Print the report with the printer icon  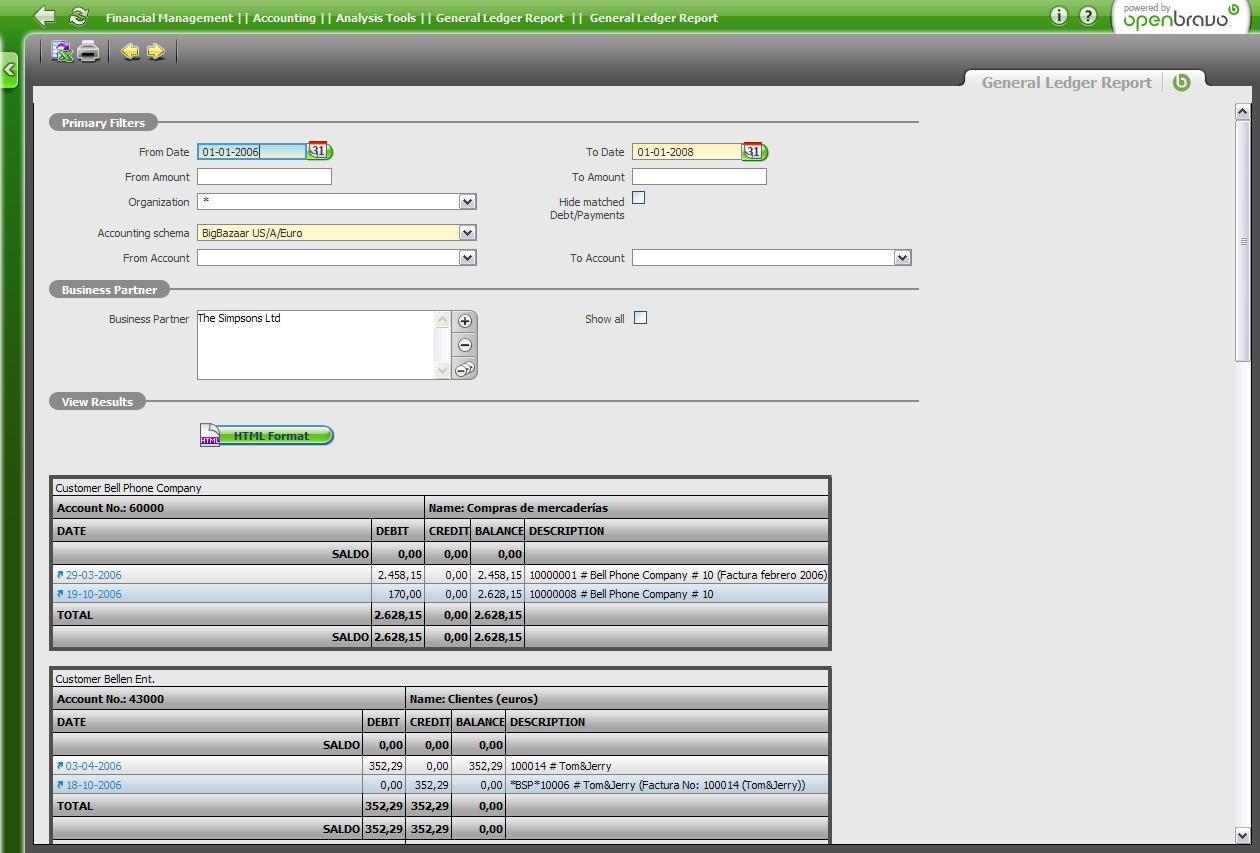[89, 51]
